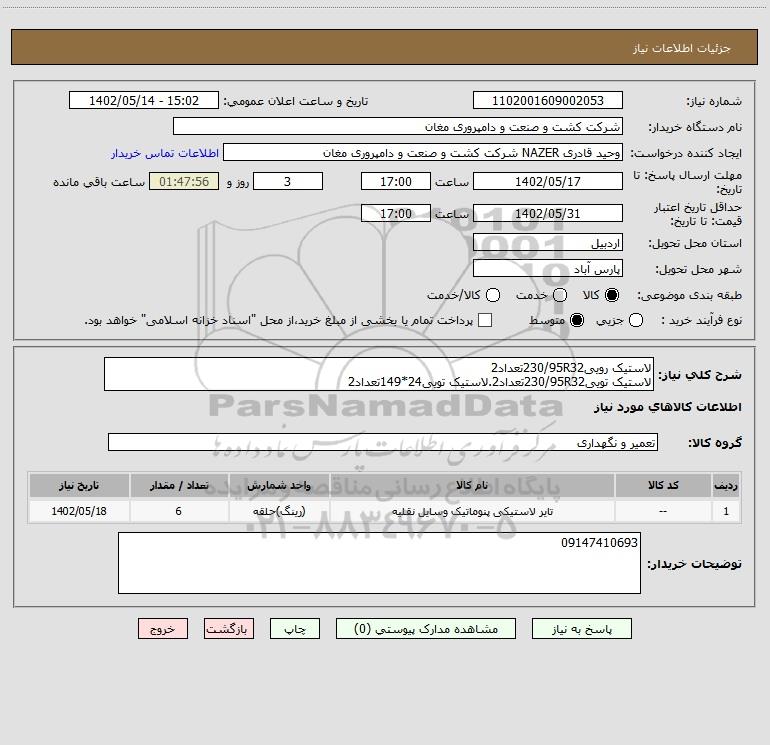Image resolution: width=770 pixels, height=745 pixels.
Task: Click the بازگشت back button
Action: click(229, 629)
